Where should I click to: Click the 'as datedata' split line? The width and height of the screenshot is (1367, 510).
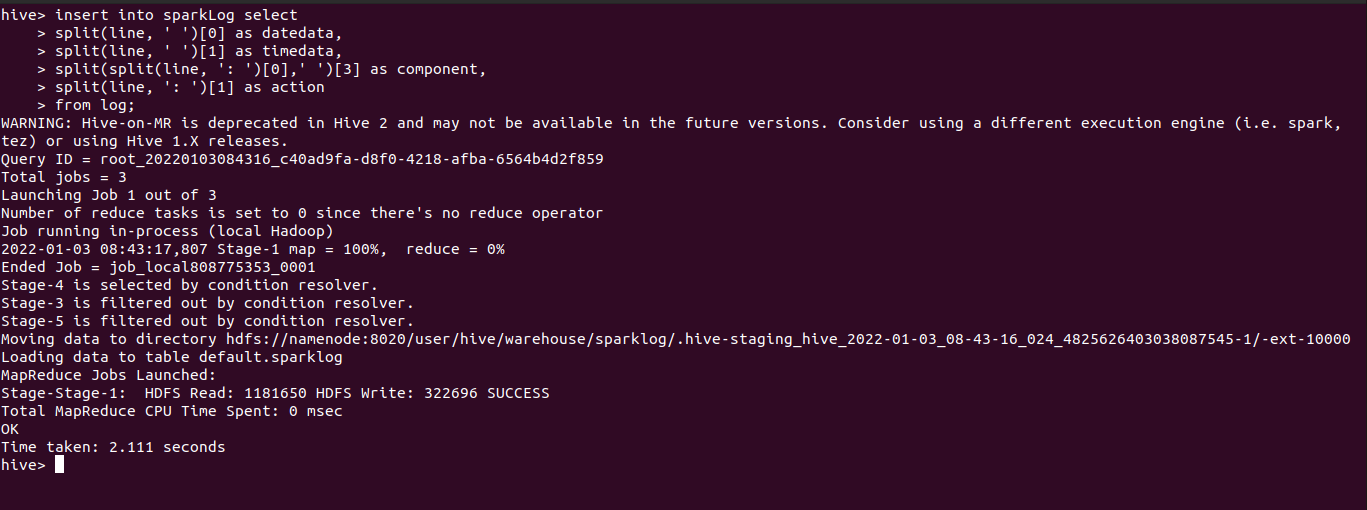190,33
